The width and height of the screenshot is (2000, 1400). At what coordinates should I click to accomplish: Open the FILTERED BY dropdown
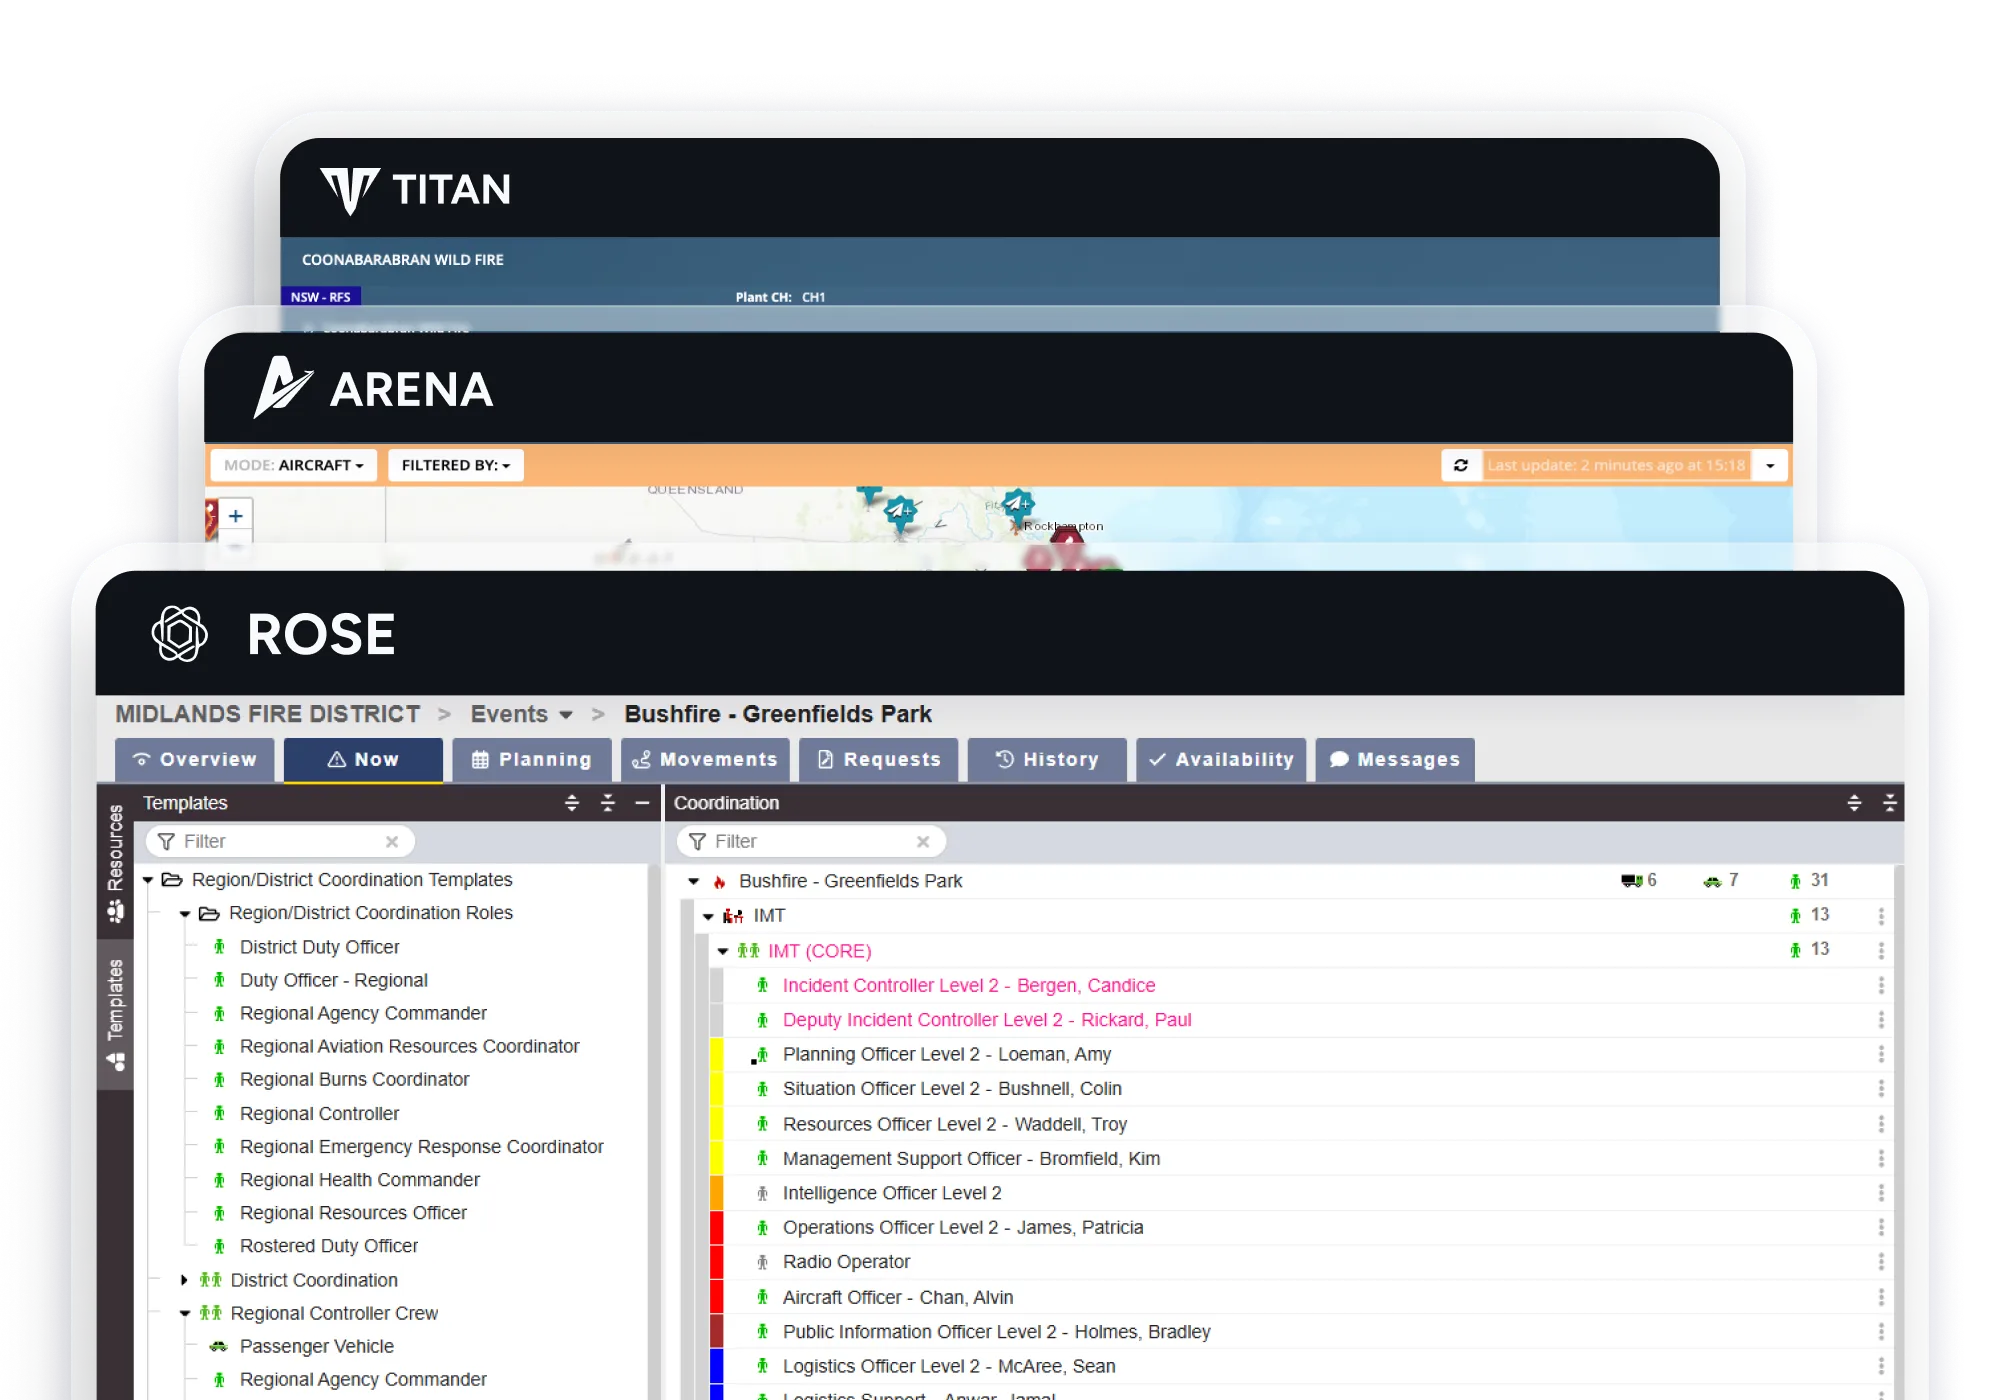coord(455,464)
